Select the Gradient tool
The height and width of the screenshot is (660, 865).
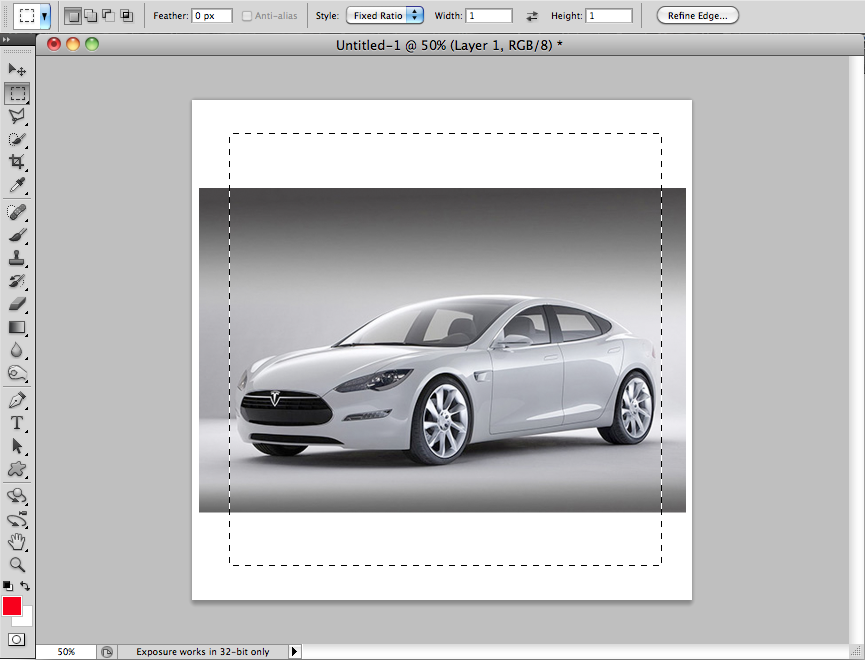click(x=17, y=327)
